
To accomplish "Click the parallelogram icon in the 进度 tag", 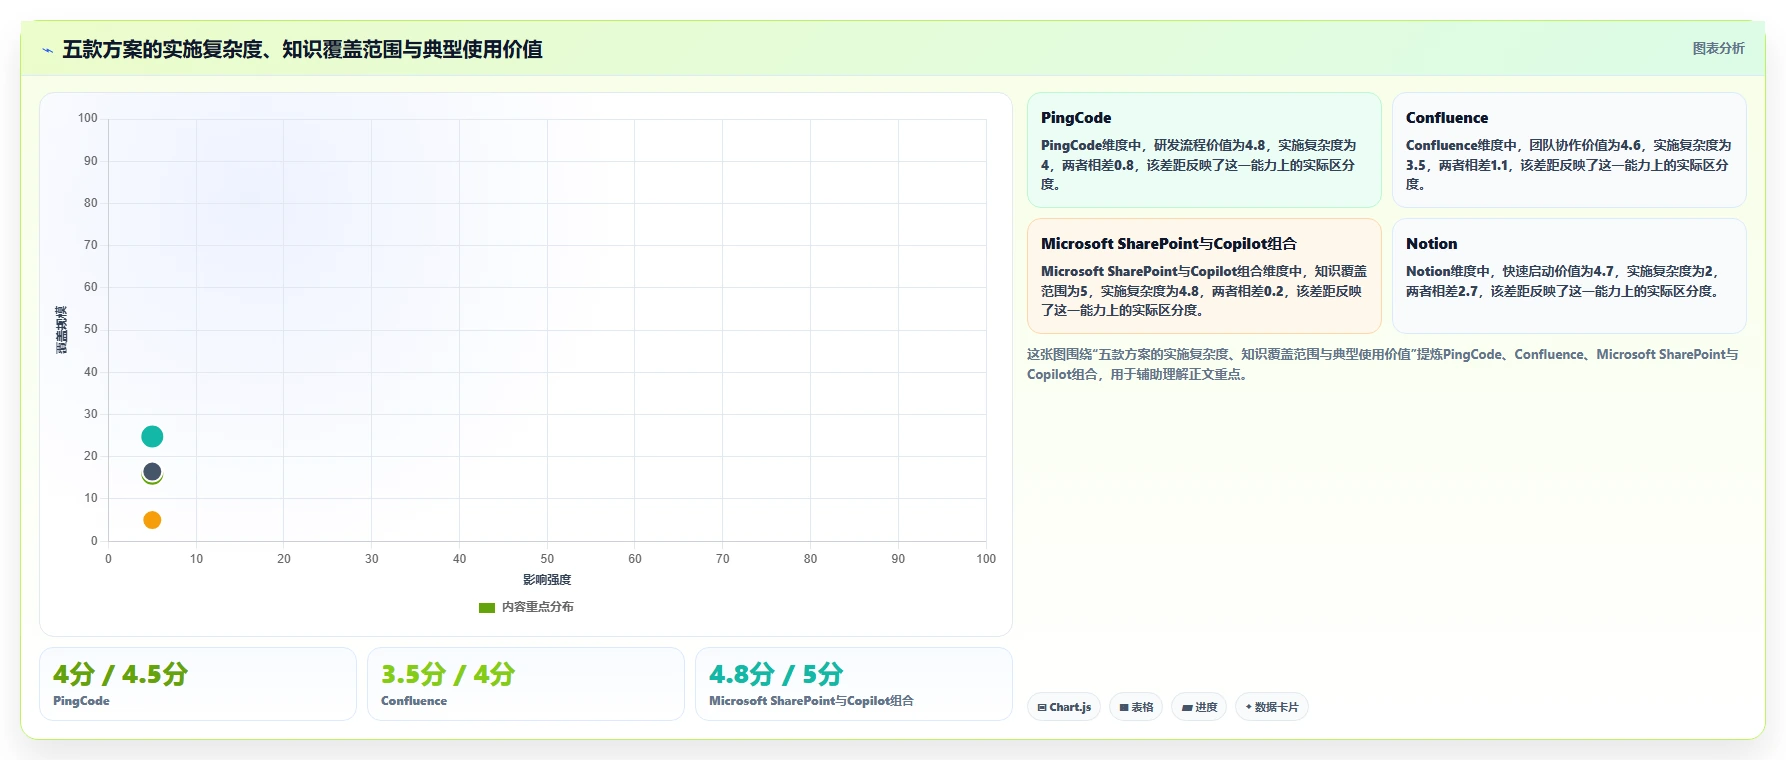I will 1187,707.
